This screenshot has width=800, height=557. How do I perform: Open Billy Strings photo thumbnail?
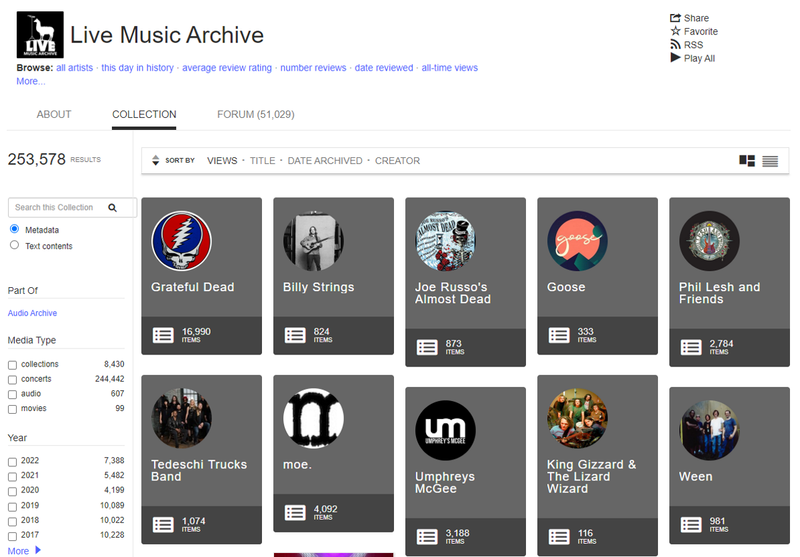click(x=313, y=241)
